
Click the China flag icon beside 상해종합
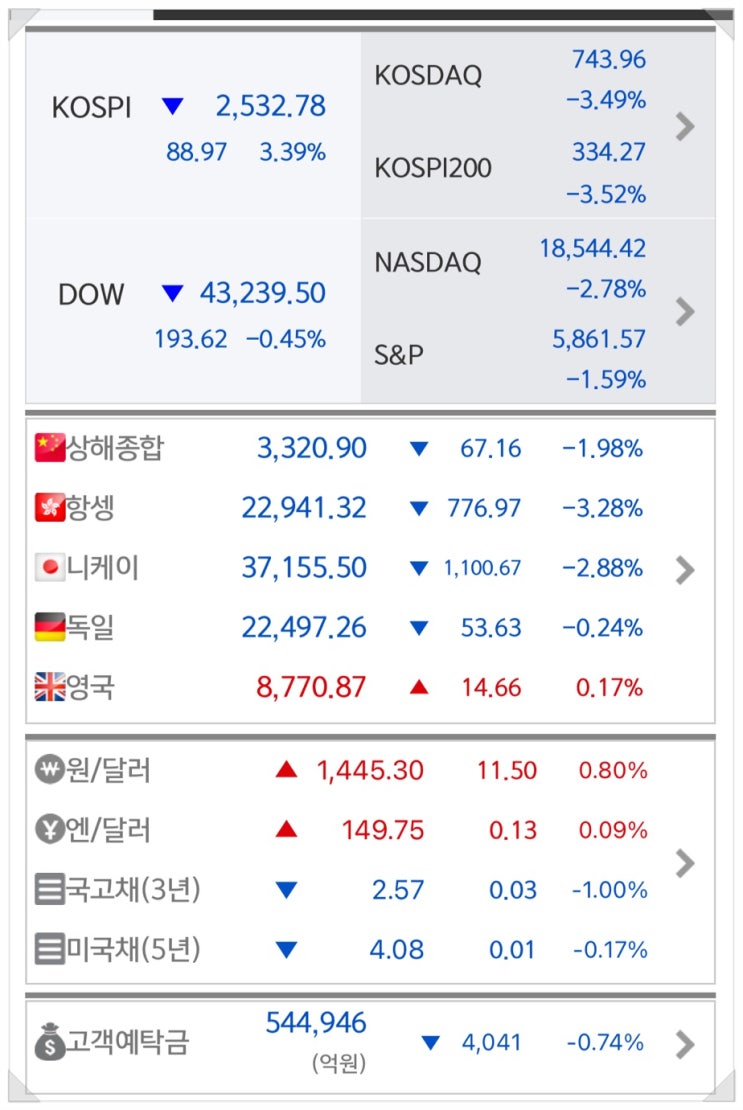[49, 447]
